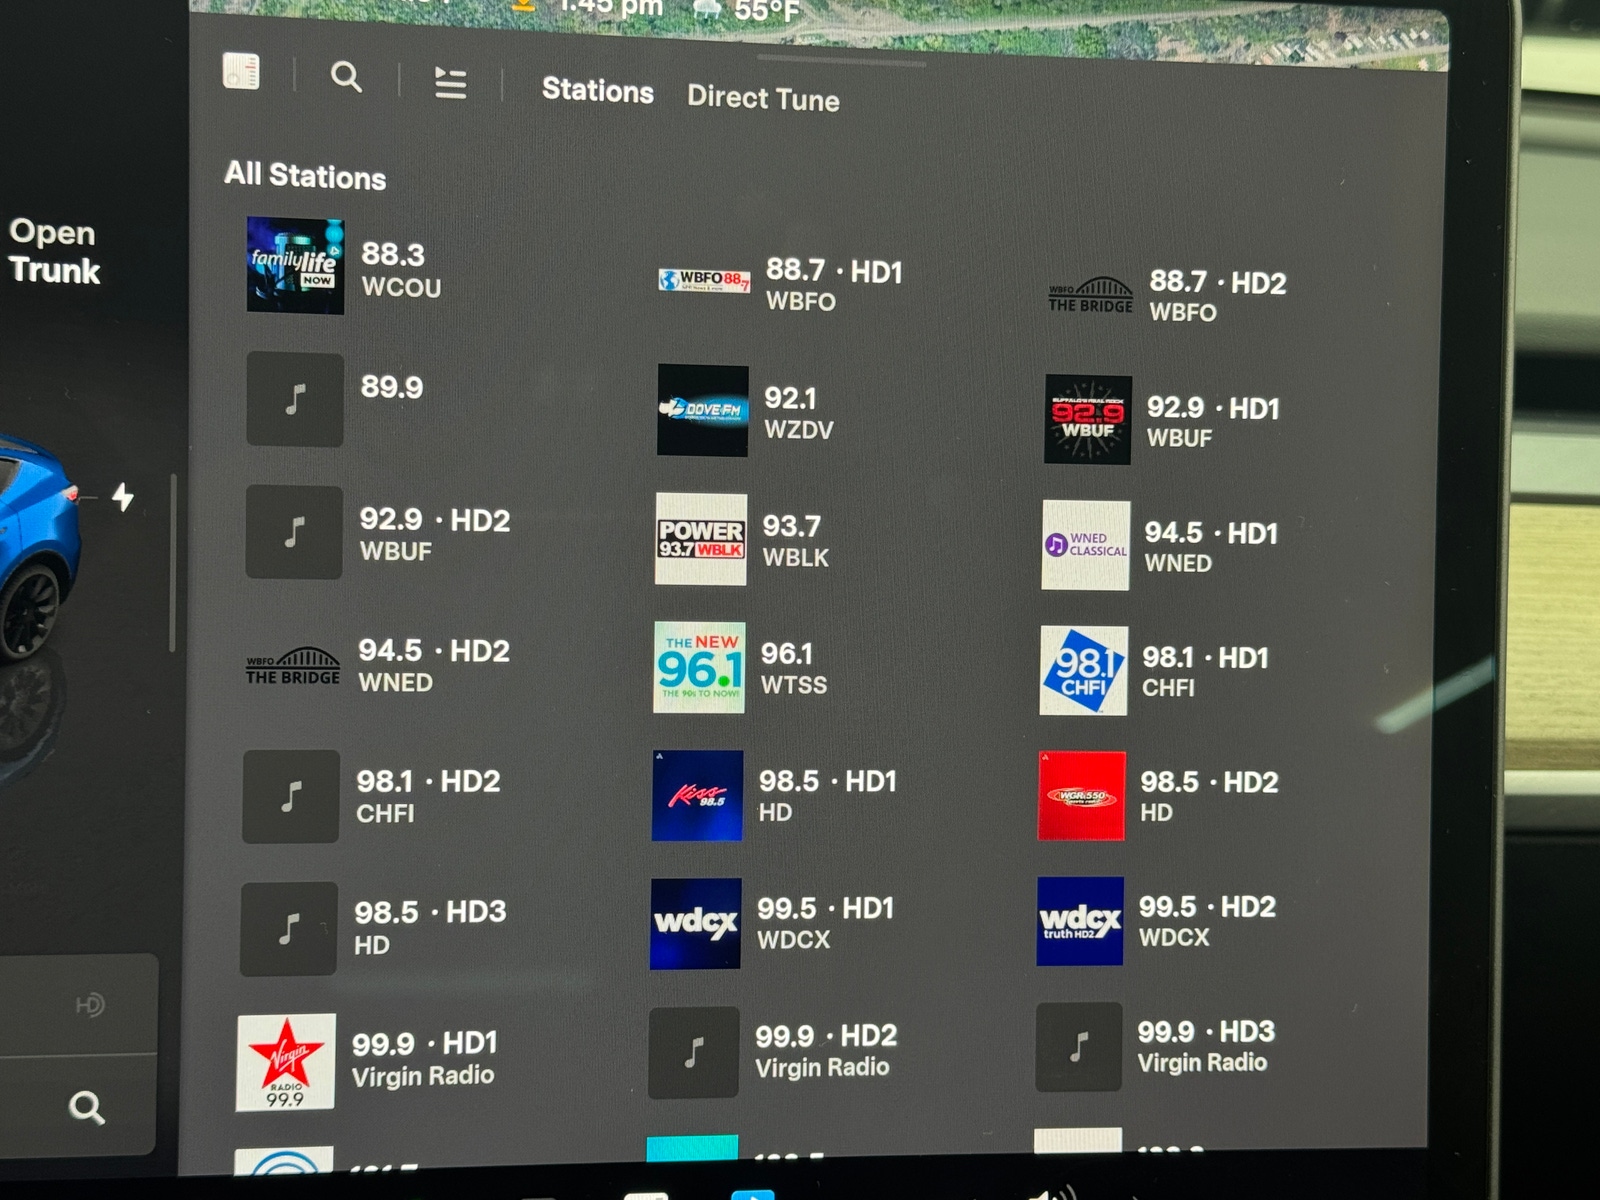Tap music note icon for 99.9 HD3

[1078, 1047]
